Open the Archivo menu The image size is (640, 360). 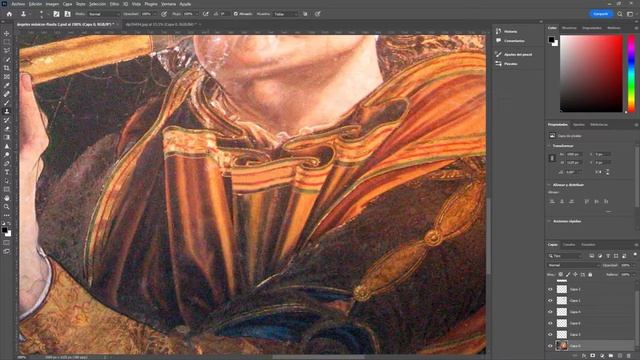(x=18, y=4)
